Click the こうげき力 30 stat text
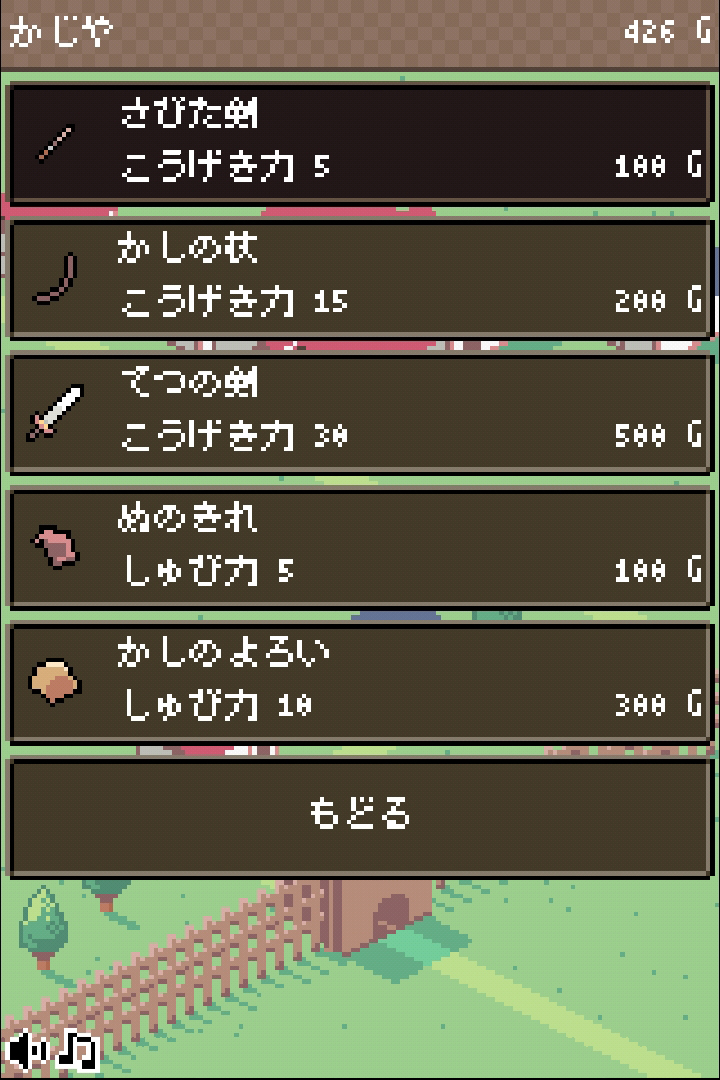The image size is (720, 1080). tap(234, 436)
